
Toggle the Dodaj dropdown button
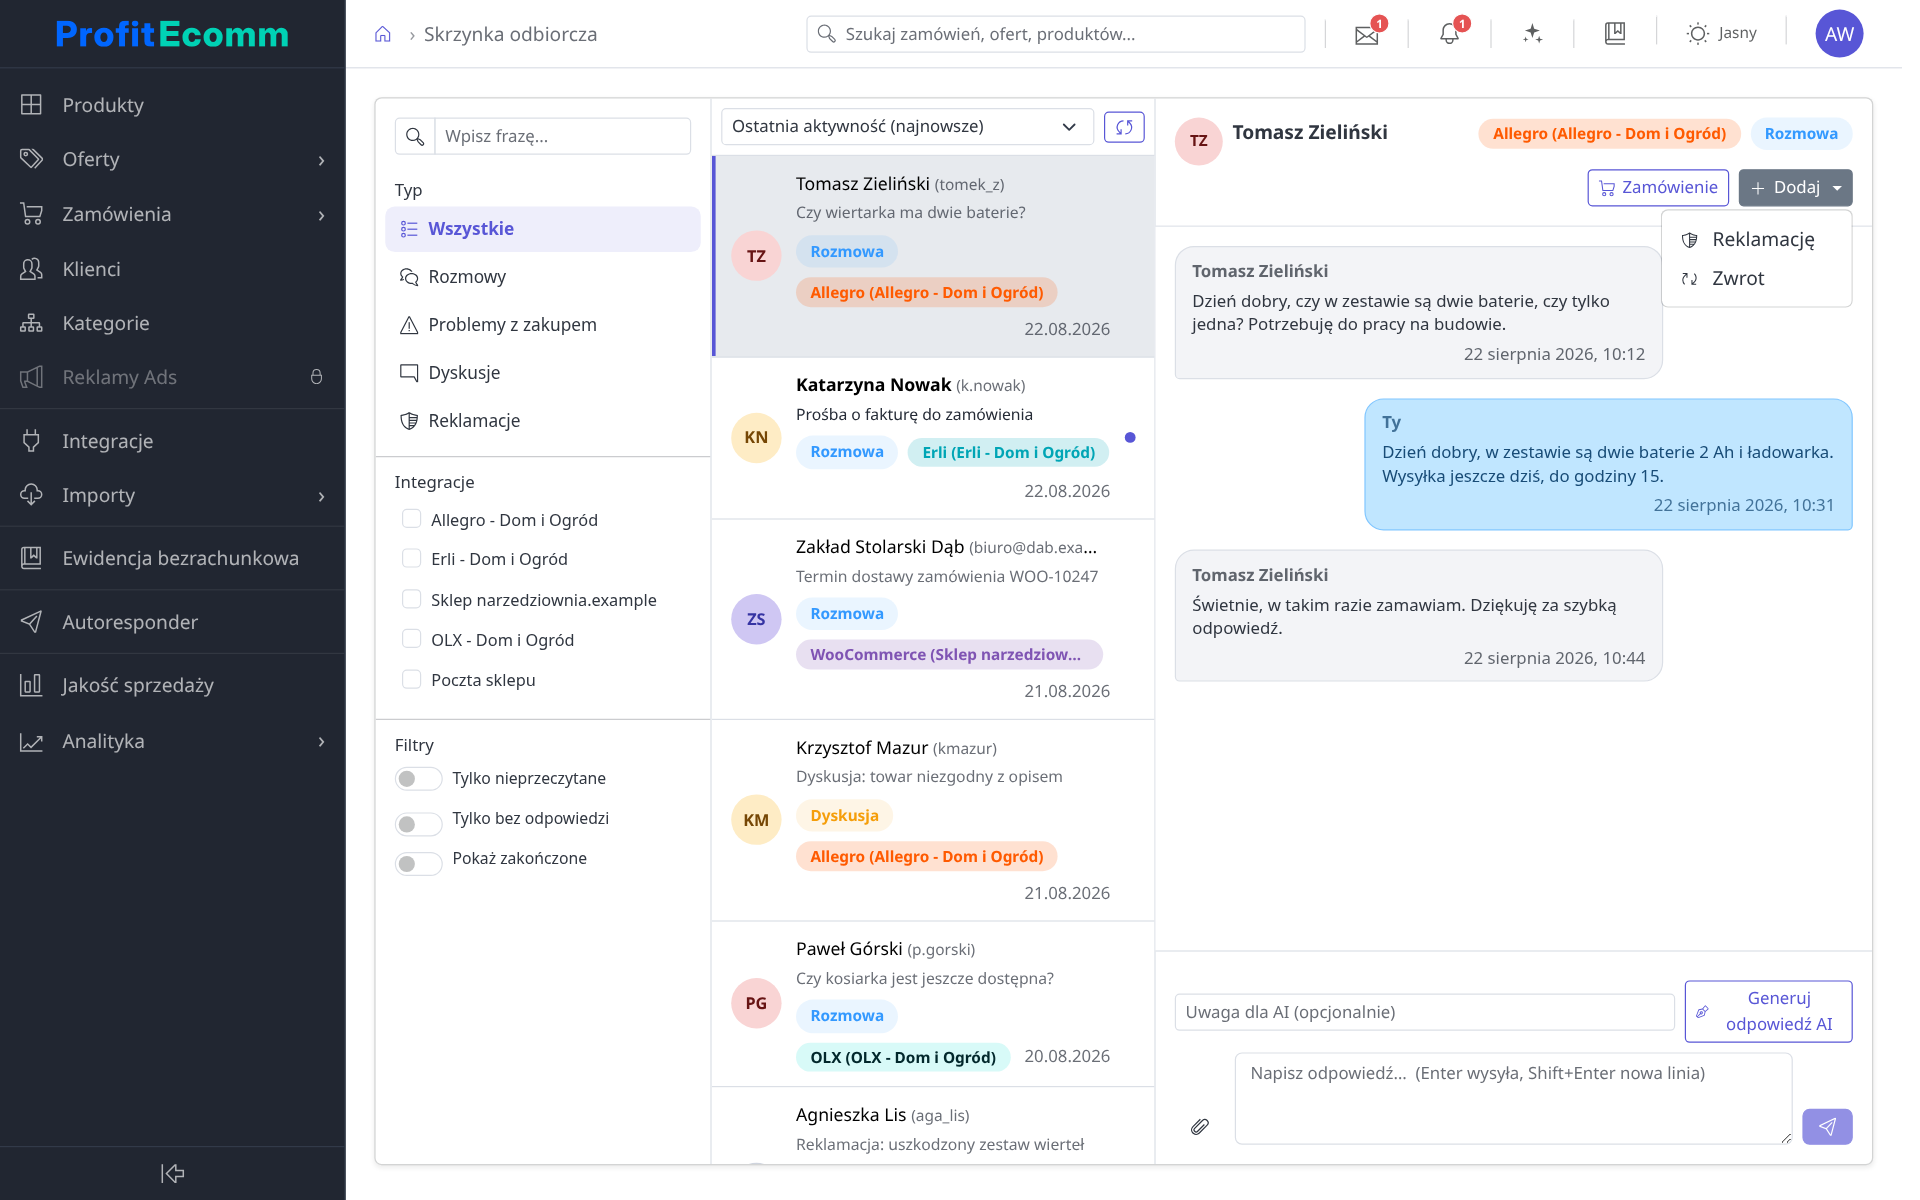pos(1795,188)
